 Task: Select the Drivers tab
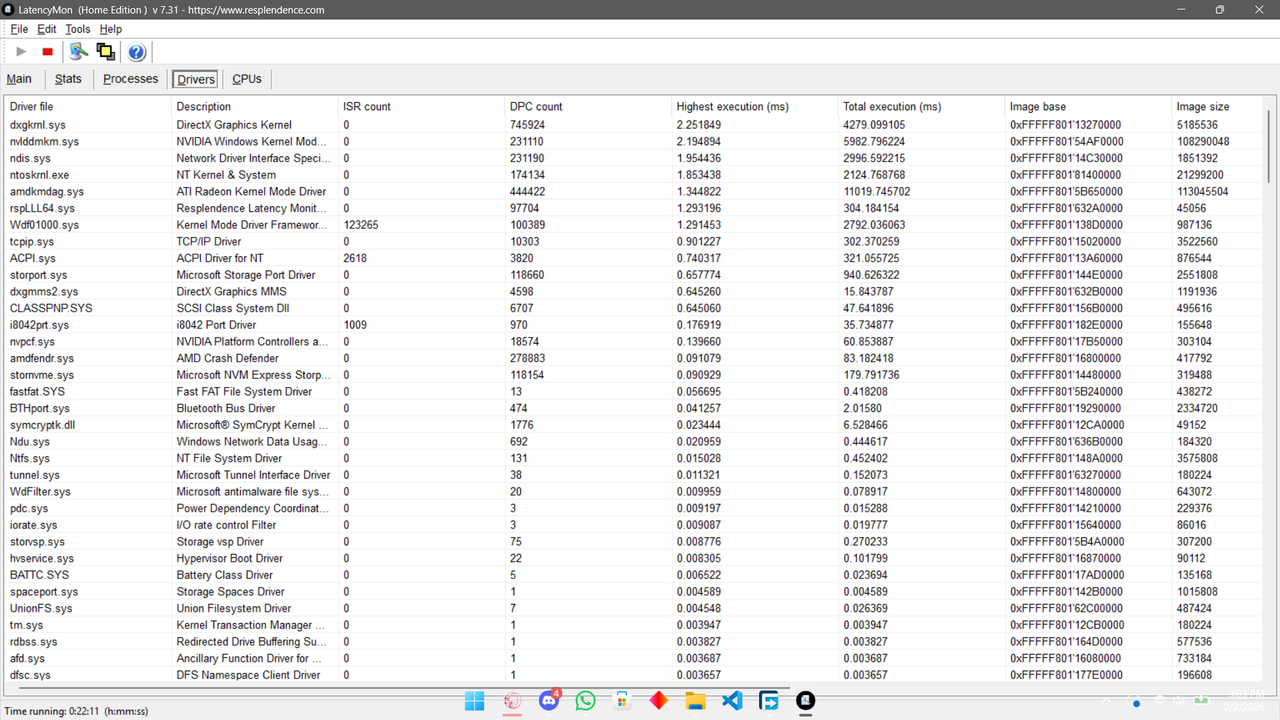tap(196, 79)
